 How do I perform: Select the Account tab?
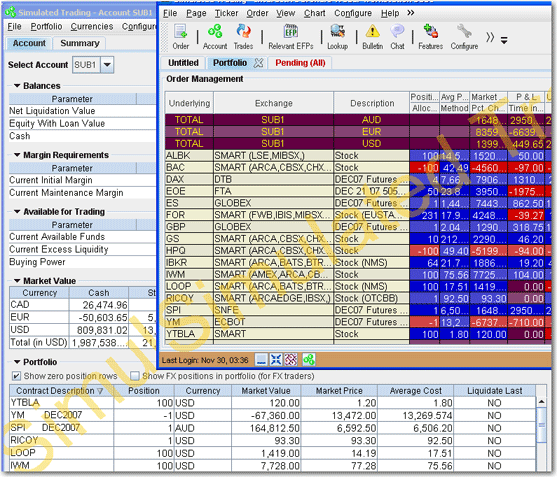pyautogui.click(x=29, y=43)
